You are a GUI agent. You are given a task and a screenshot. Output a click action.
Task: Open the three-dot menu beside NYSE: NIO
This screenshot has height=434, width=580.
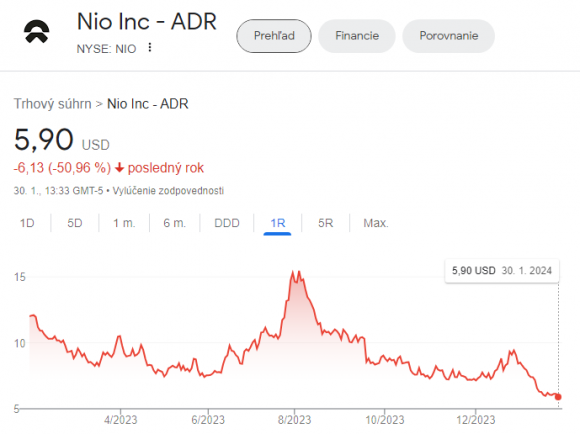[x=150, y=47]
